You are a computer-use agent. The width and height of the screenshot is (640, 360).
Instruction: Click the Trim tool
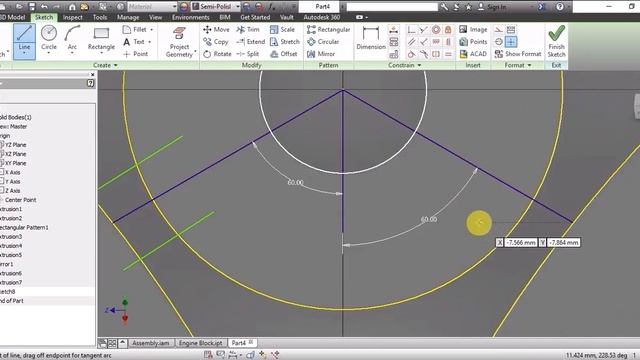[x=248, y=29]
